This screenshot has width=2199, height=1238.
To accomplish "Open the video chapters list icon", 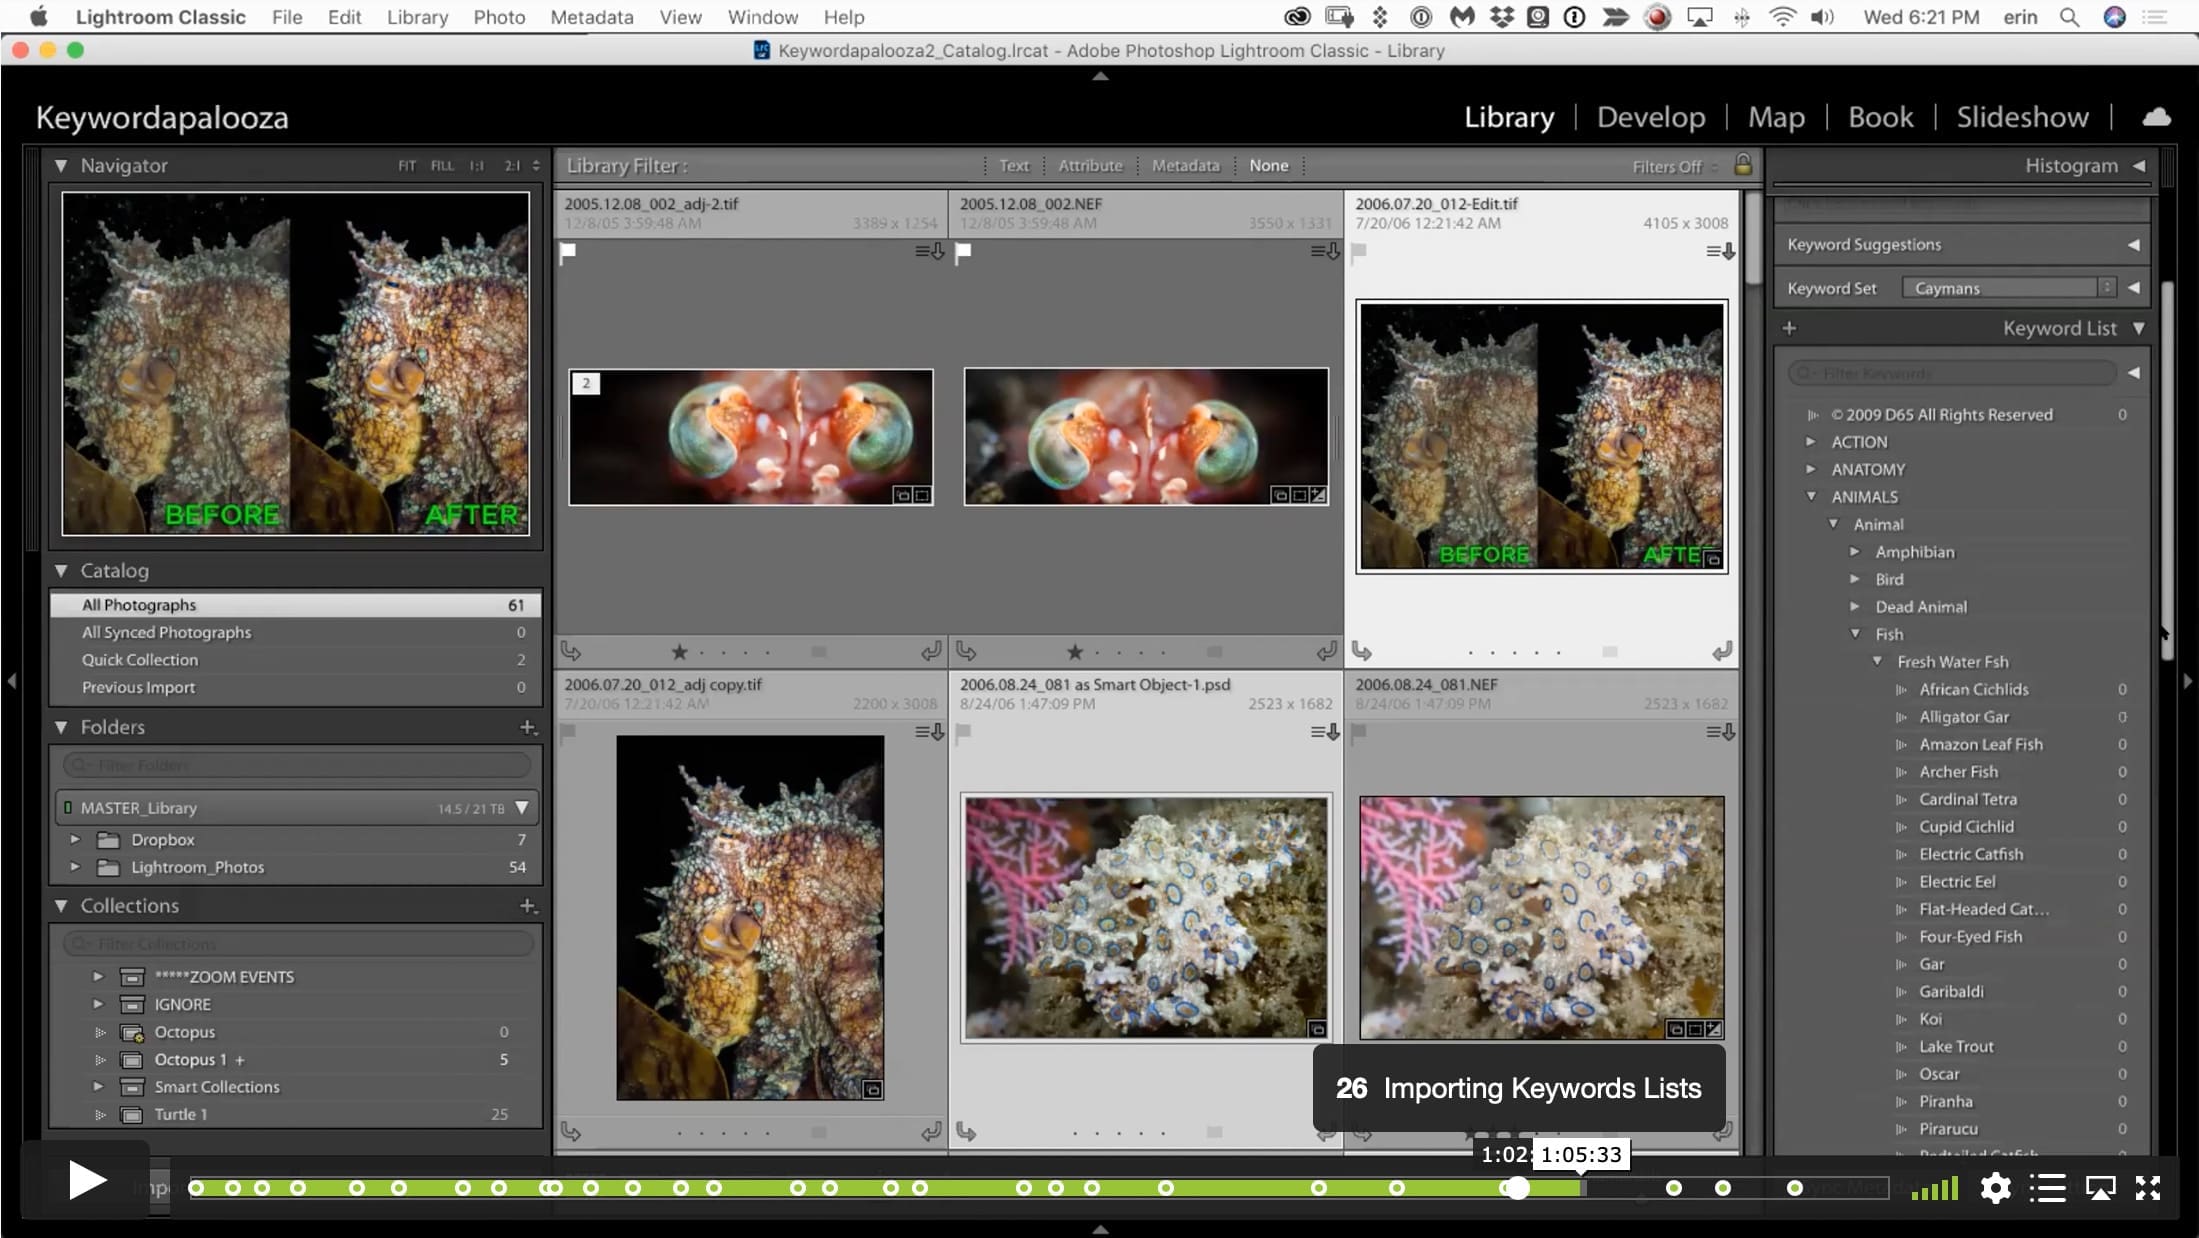I will (2047, 1188).
